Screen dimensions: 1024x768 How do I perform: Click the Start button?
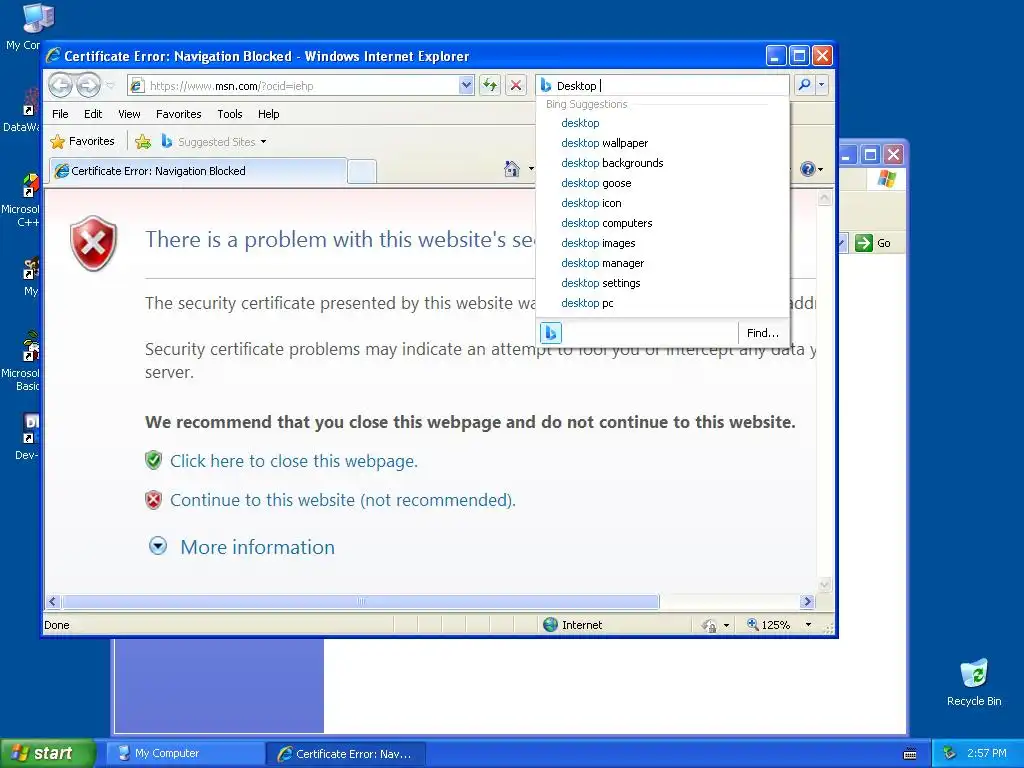point(48,753)
